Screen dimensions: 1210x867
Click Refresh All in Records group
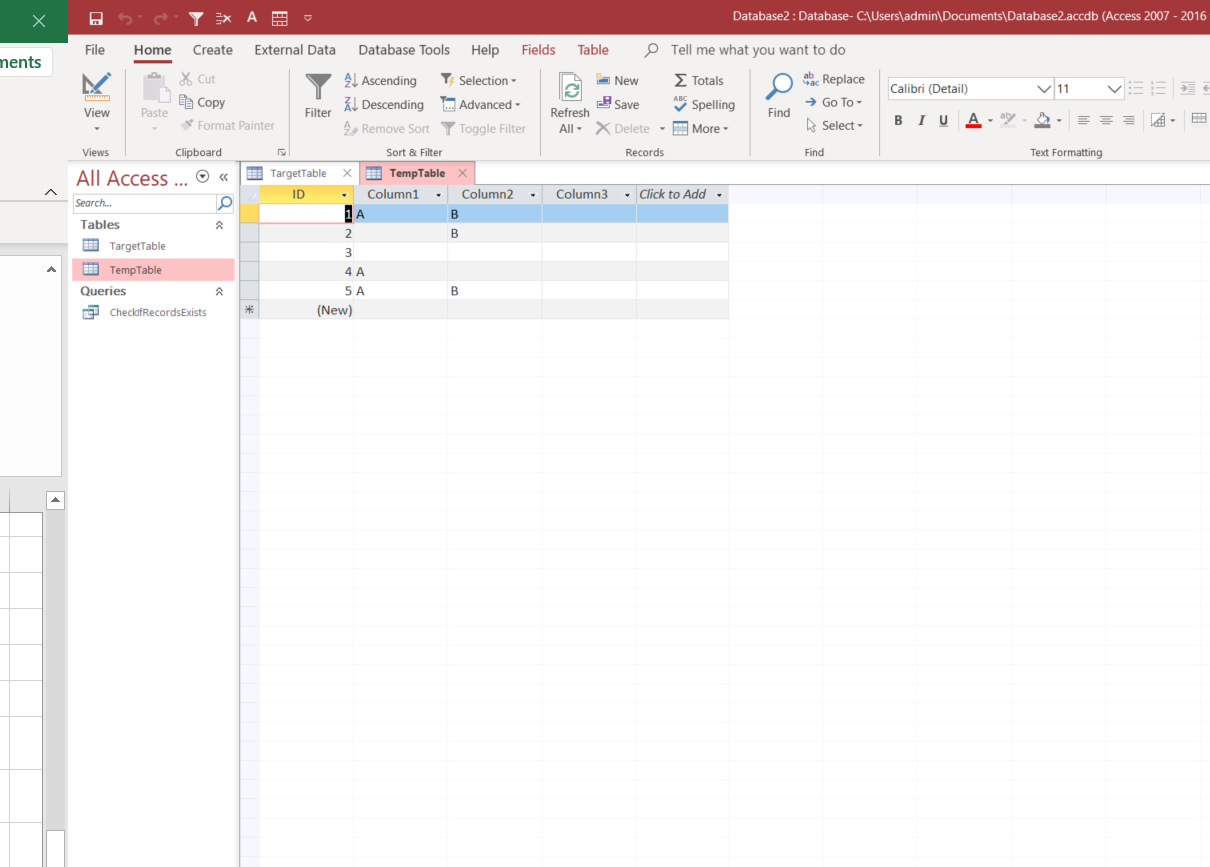click(570, 103)
